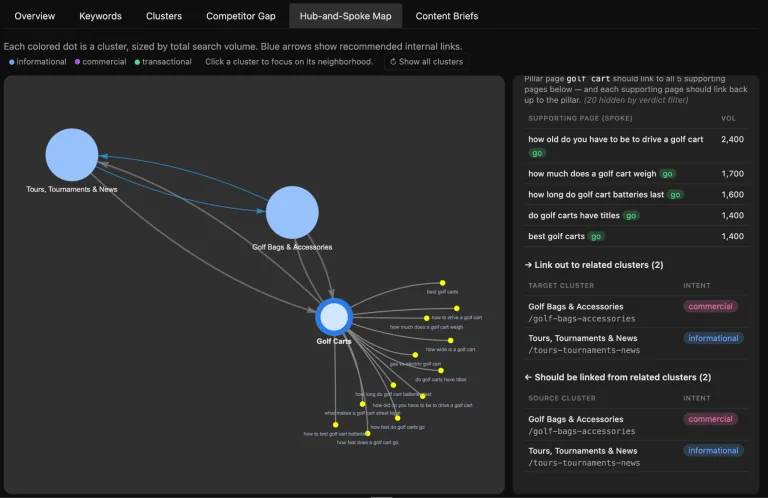768x498 pixels.
Task: Click the 1,700 volume value
Action: click(x=732, y=174)
